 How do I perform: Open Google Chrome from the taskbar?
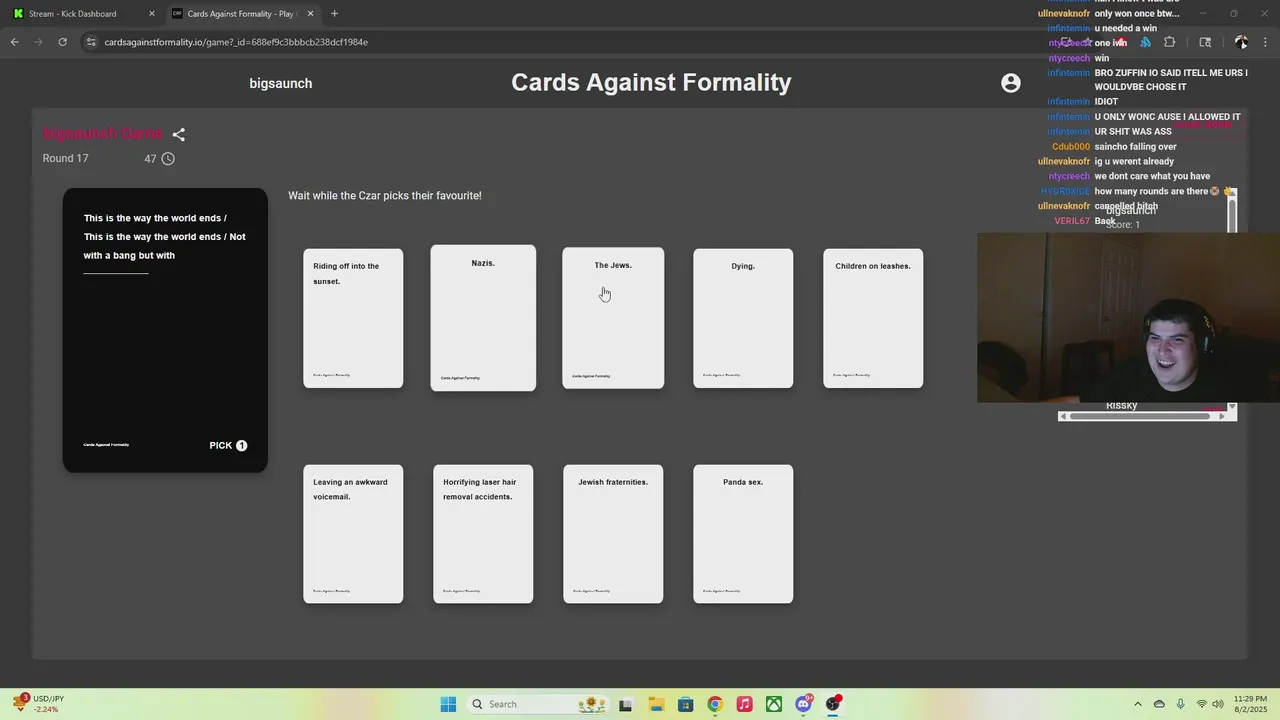pyautogui.click(x=714, y=704)
